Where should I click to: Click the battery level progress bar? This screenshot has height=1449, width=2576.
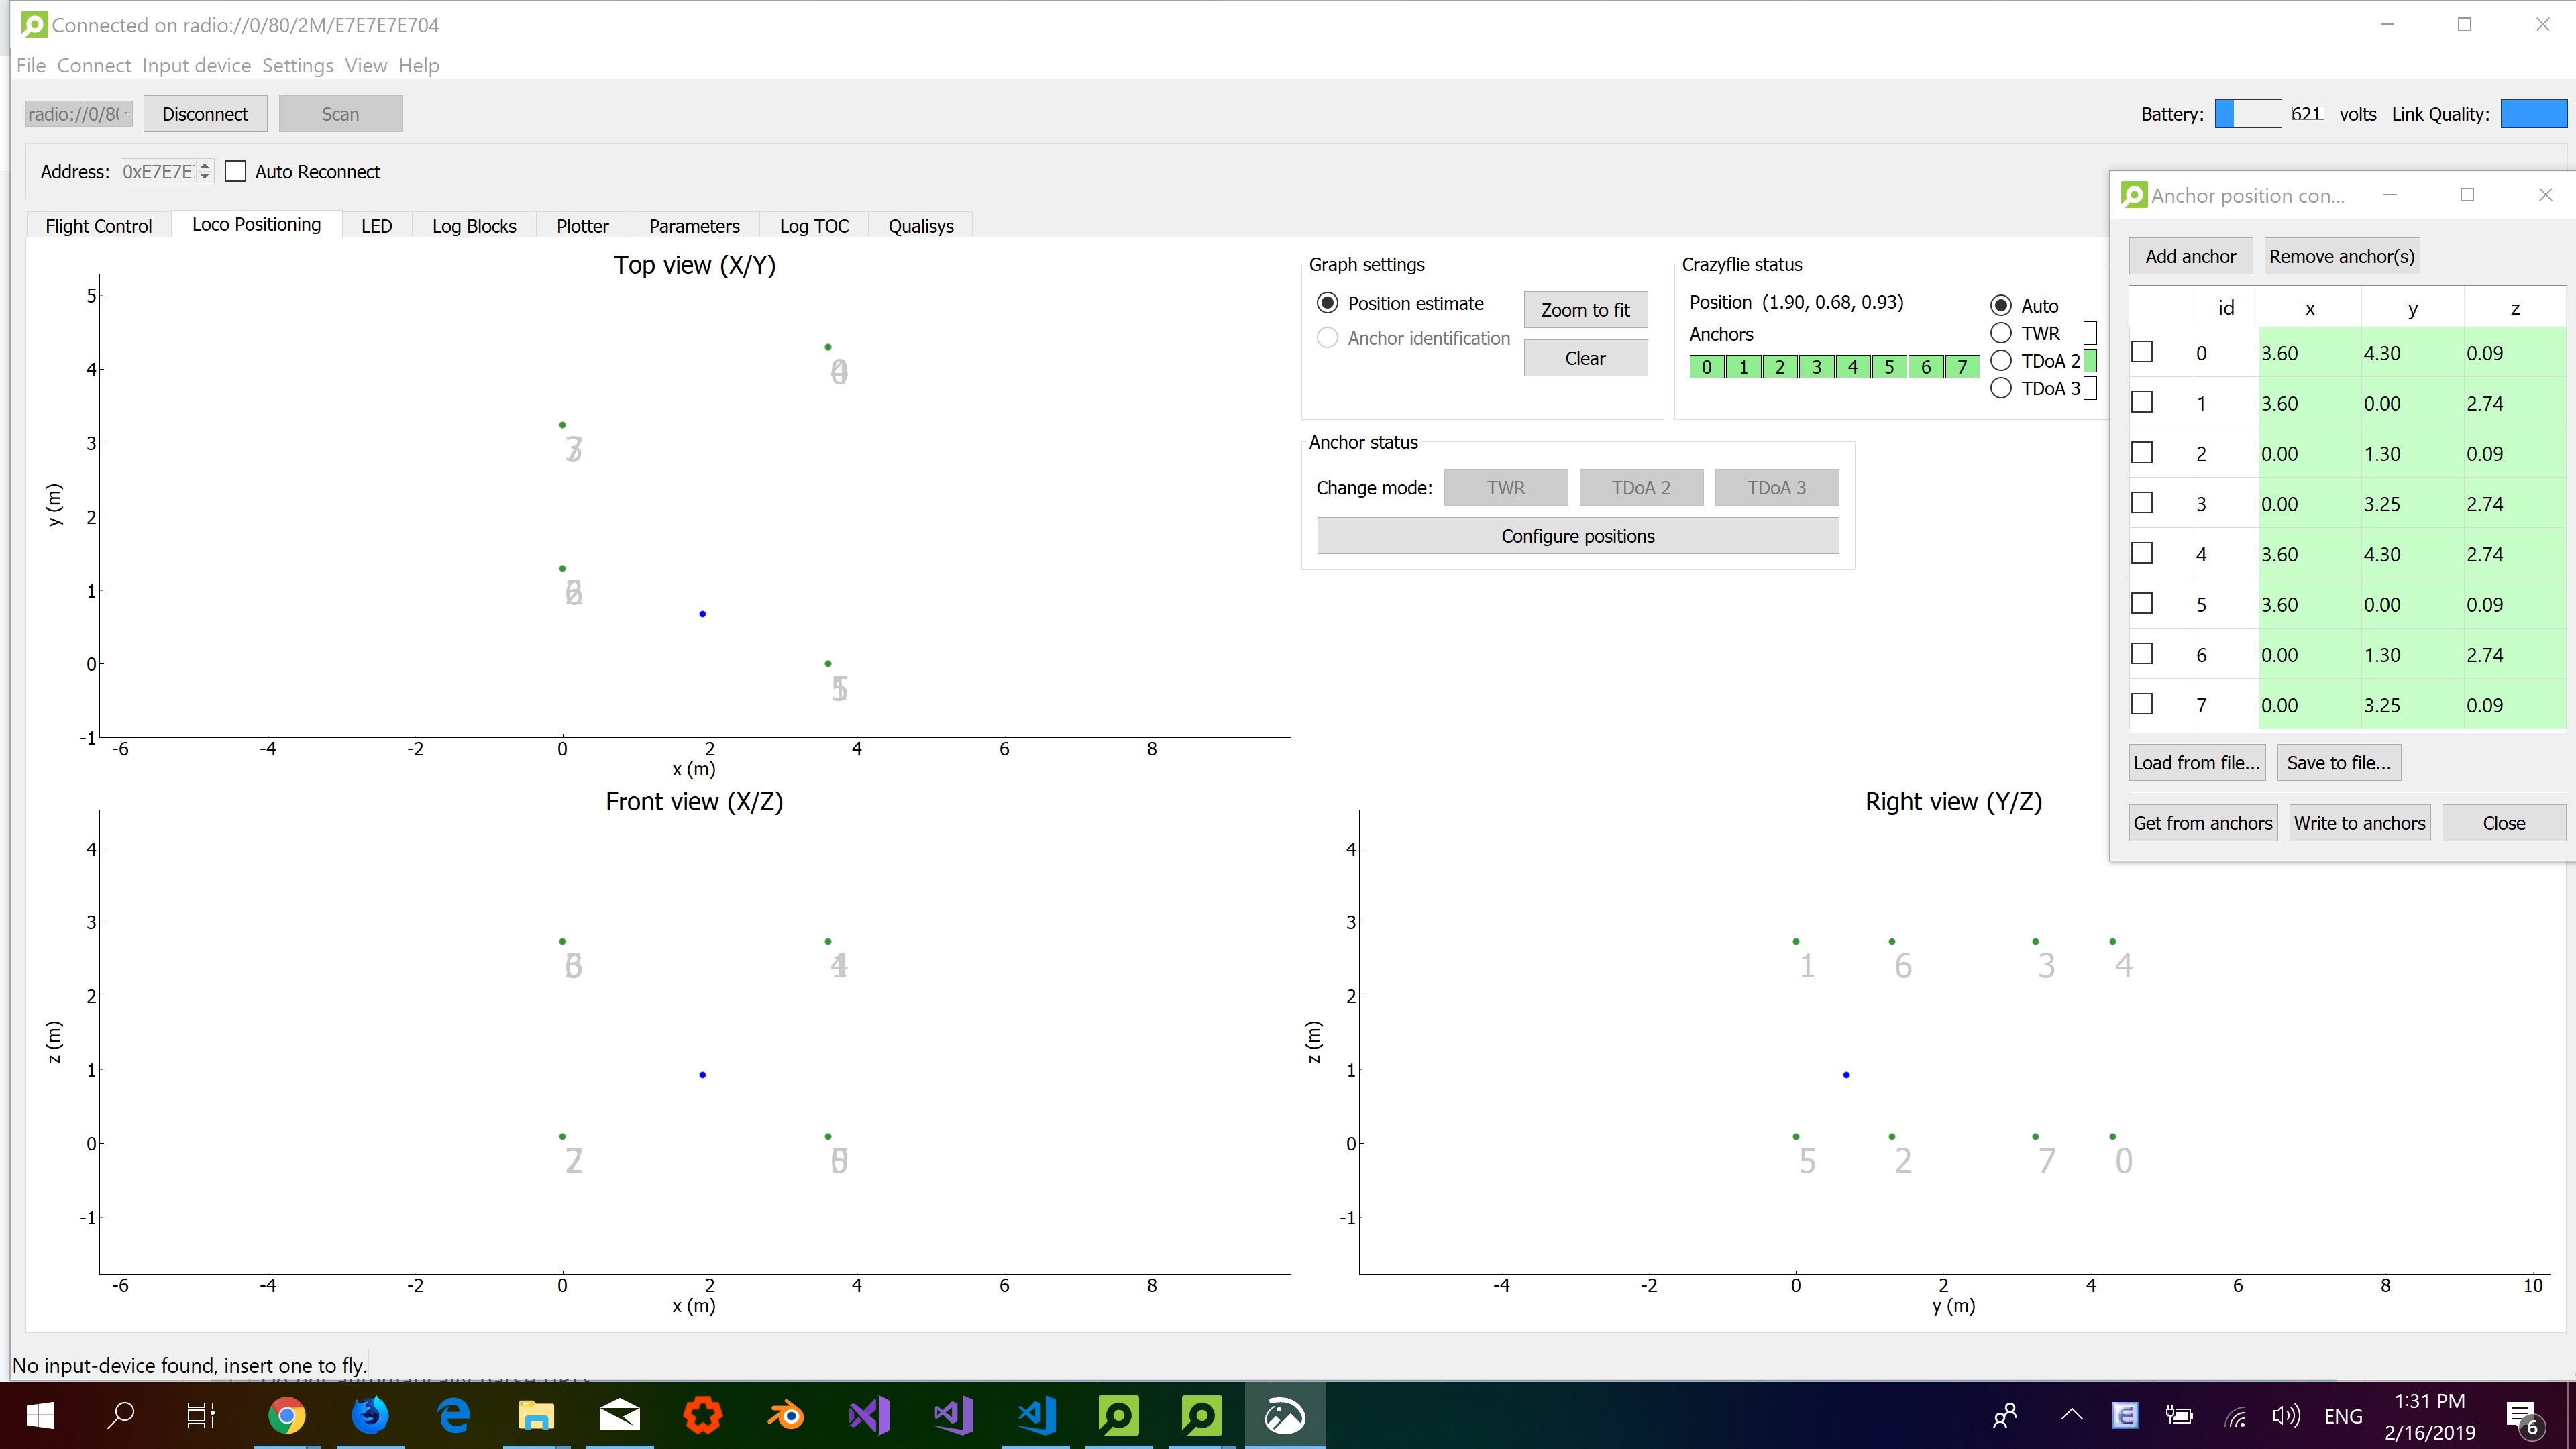(x=2247, y=114)
